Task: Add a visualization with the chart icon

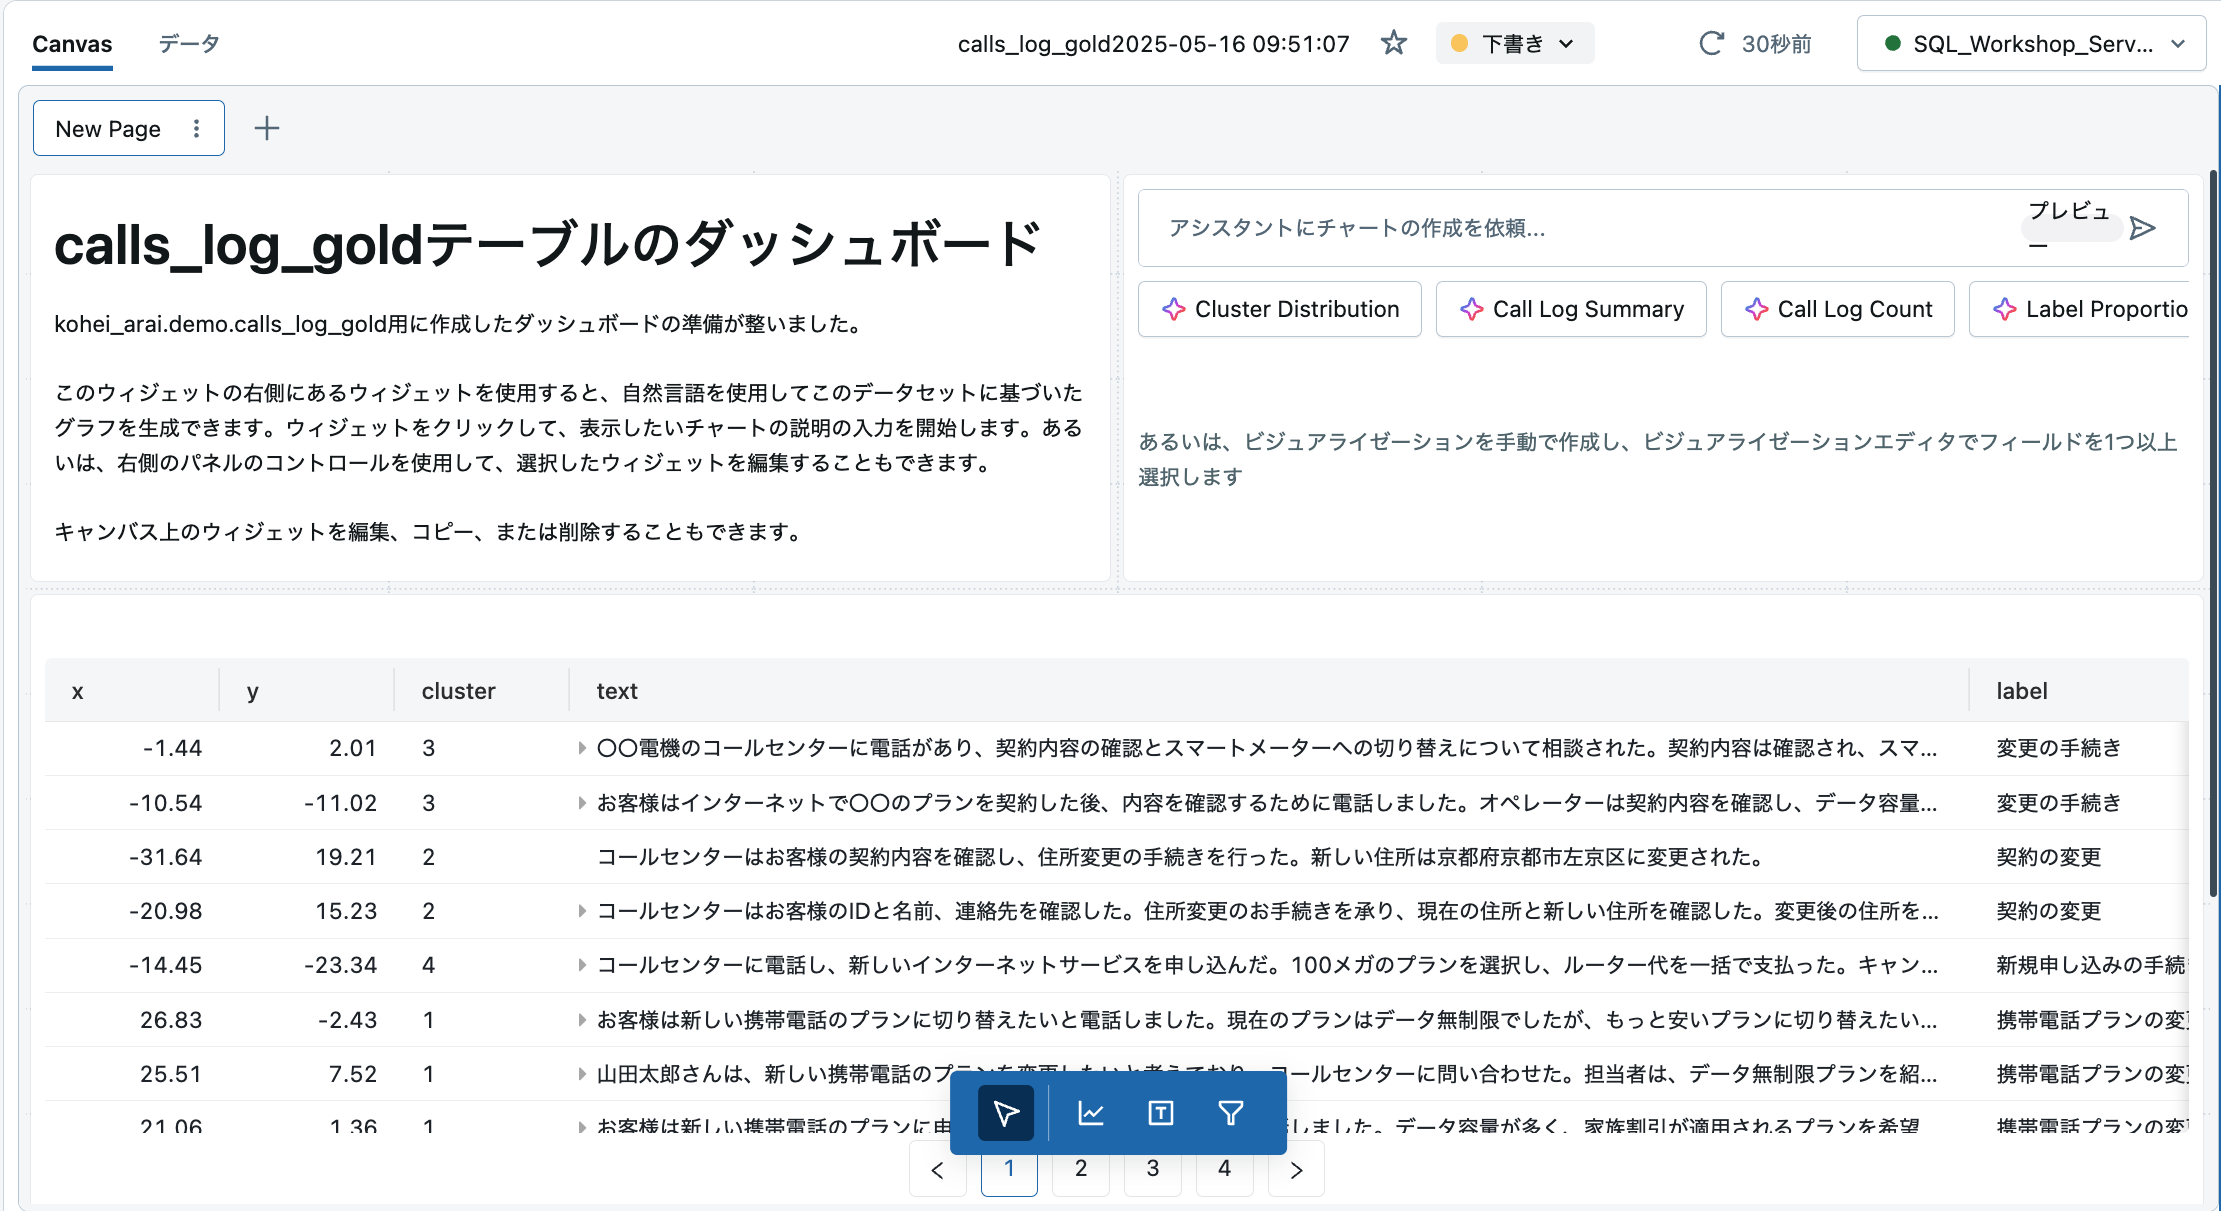Action: pos(1090,1113)
